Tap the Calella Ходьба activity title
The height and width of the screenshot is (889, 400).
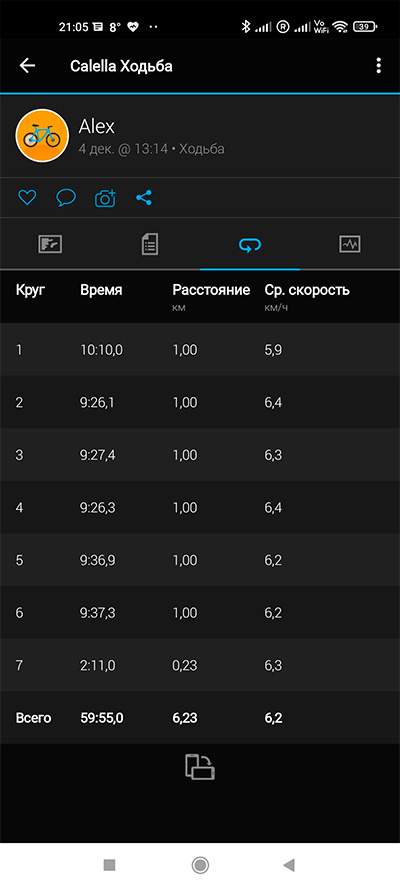121,66
